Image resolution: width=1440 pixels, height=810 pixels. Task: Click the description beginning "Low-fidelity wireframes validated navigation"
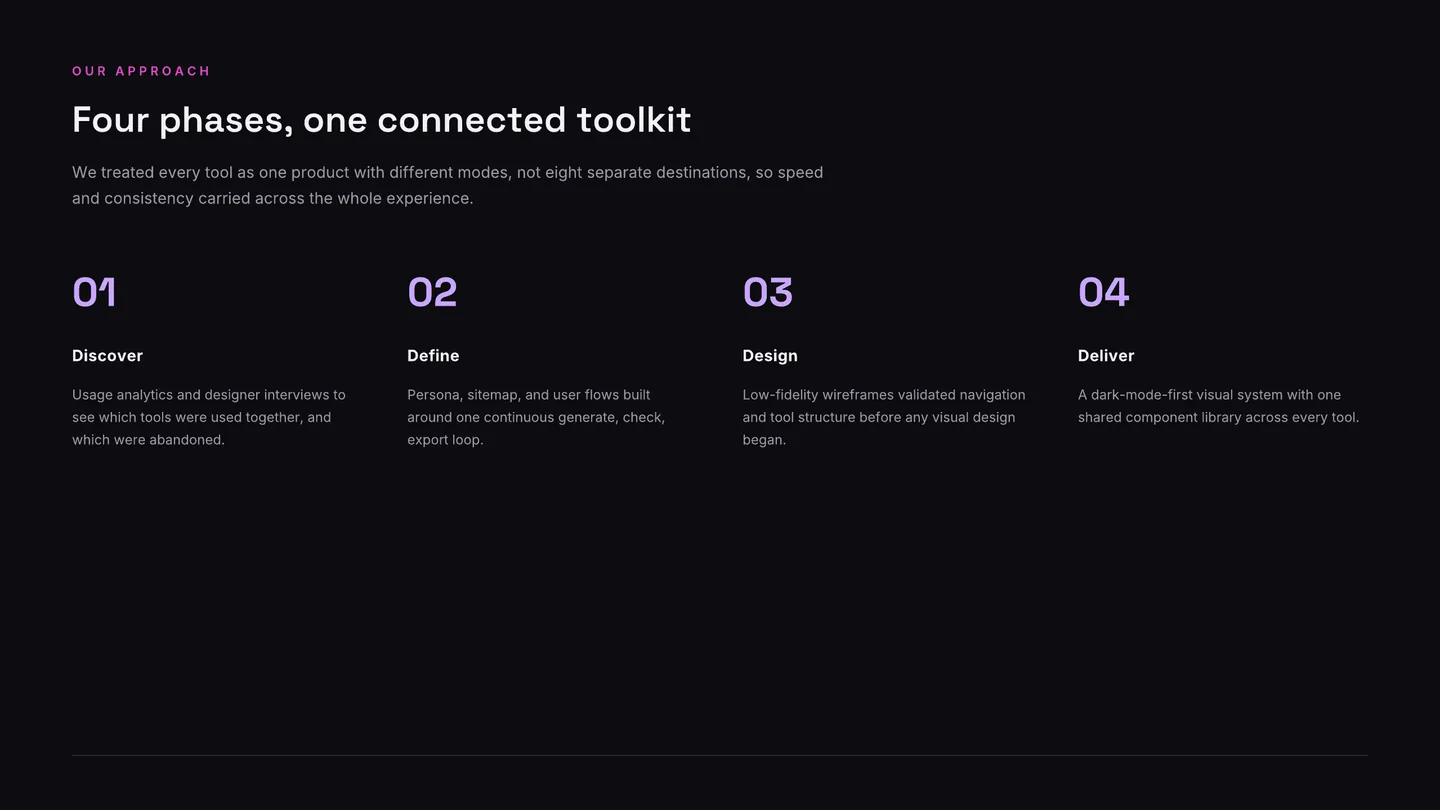pyautogui.click(x=884, y=417)
